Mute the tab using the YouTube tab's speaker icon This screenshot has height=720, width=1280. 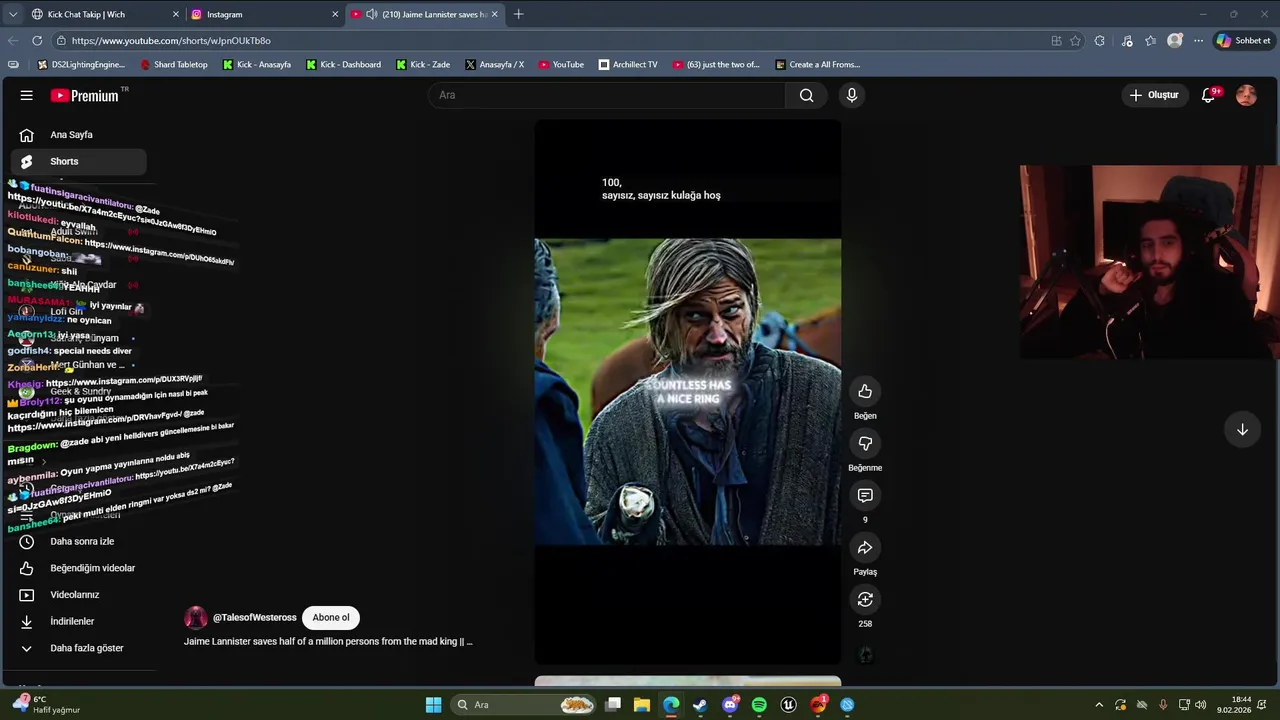click(x=371, y=14)
